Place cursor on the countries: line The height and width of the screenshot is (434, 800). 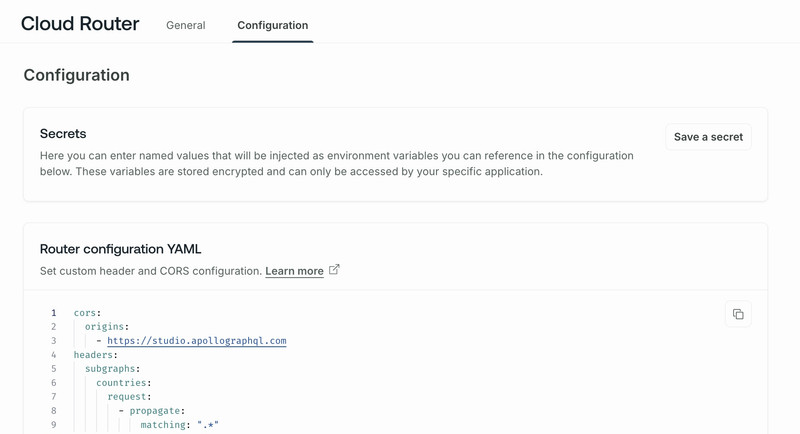[123, 383]
